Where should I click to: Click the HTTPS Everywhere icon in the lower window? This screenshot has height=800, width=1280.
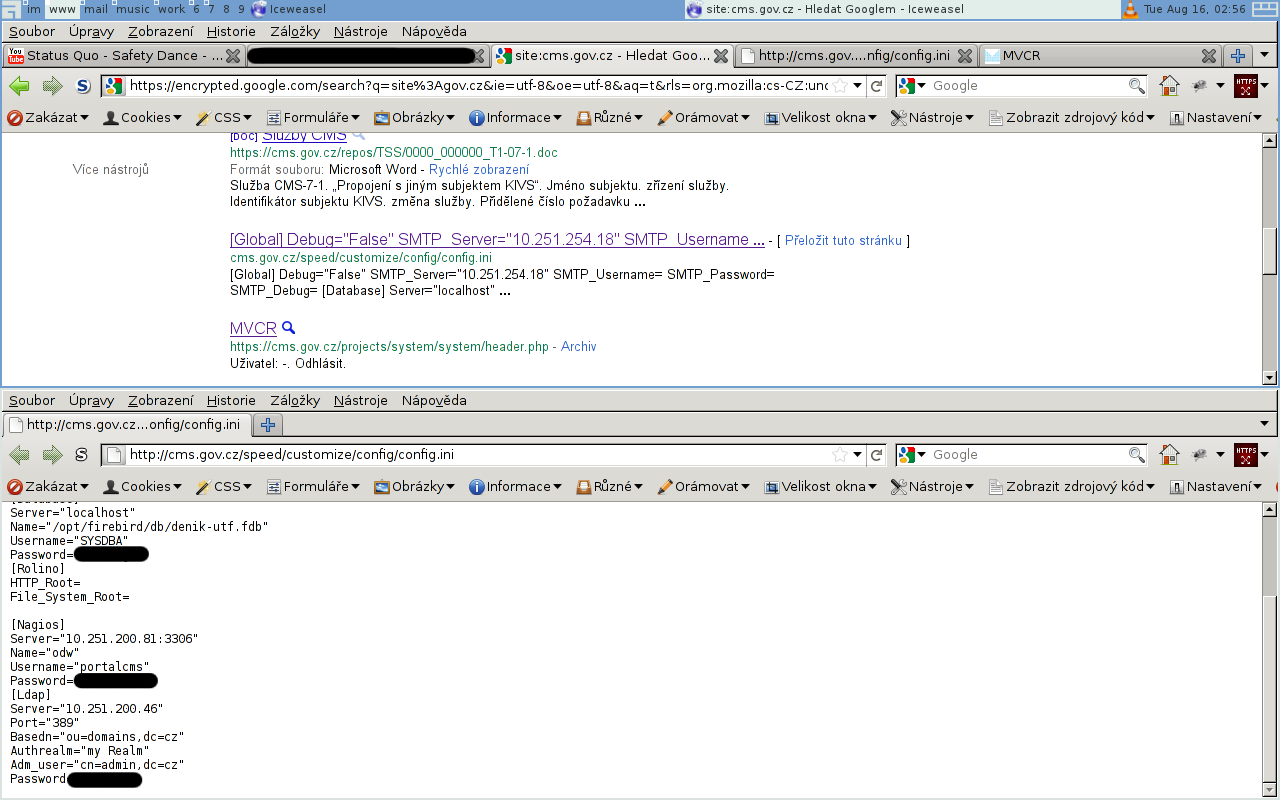tap(1245, 455)
